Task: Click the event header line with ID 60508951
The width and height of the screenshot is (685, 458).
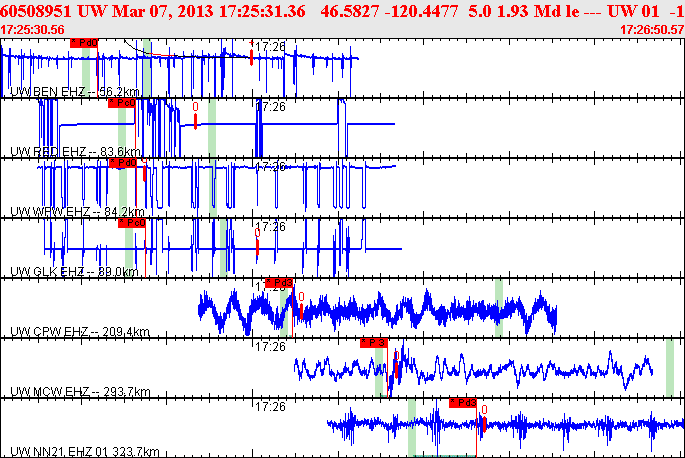Action: (342, 11)
